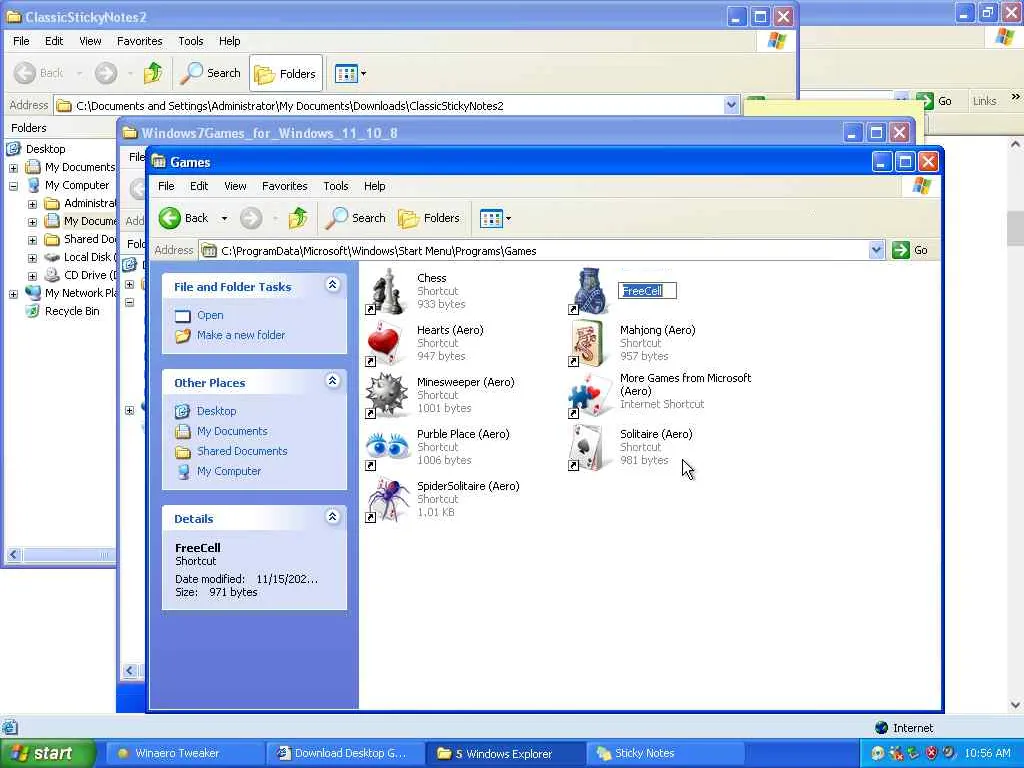Image resolution: width=1024 pixels, height=768 pixels.
Task: Click the Start button
Action: tap(46, 753)
